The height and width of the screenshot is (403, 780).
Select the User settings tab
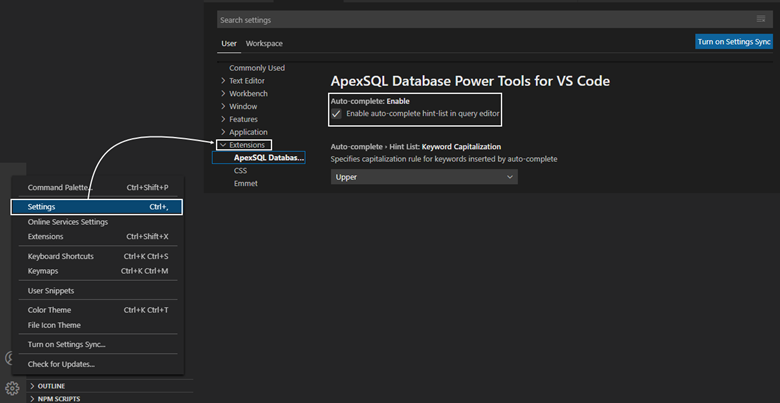point(229,44)
